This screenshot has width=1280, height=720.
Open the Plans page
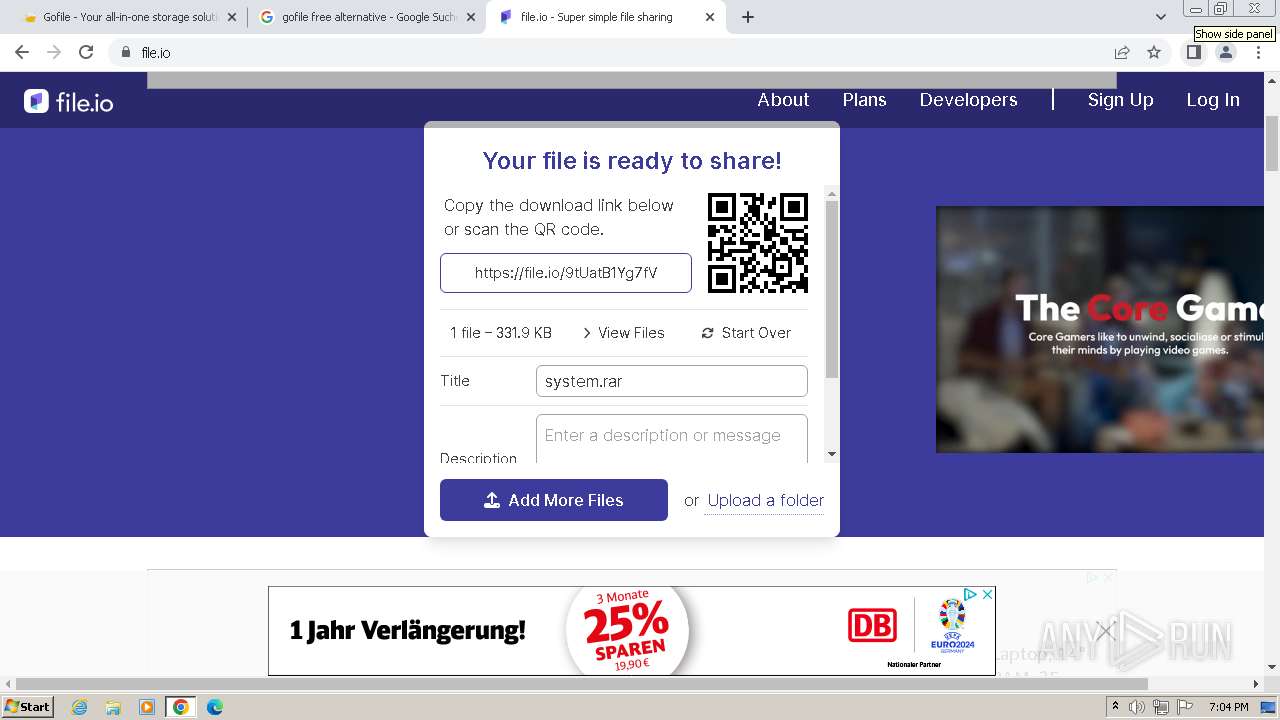pos(864,100)
